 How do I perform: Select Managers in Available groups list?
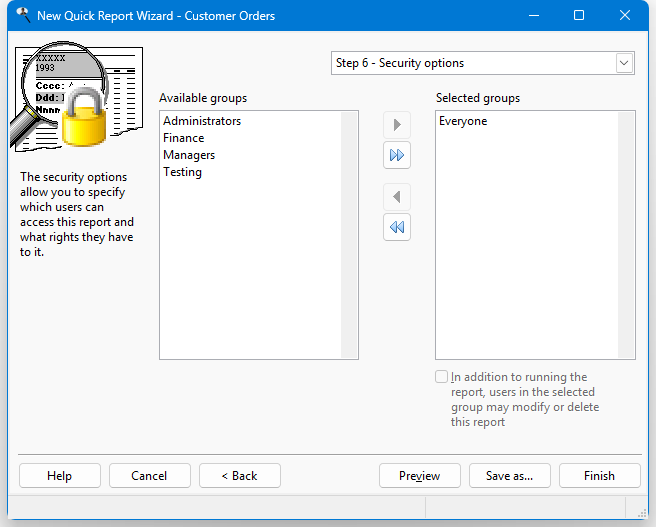pos(189,155)
